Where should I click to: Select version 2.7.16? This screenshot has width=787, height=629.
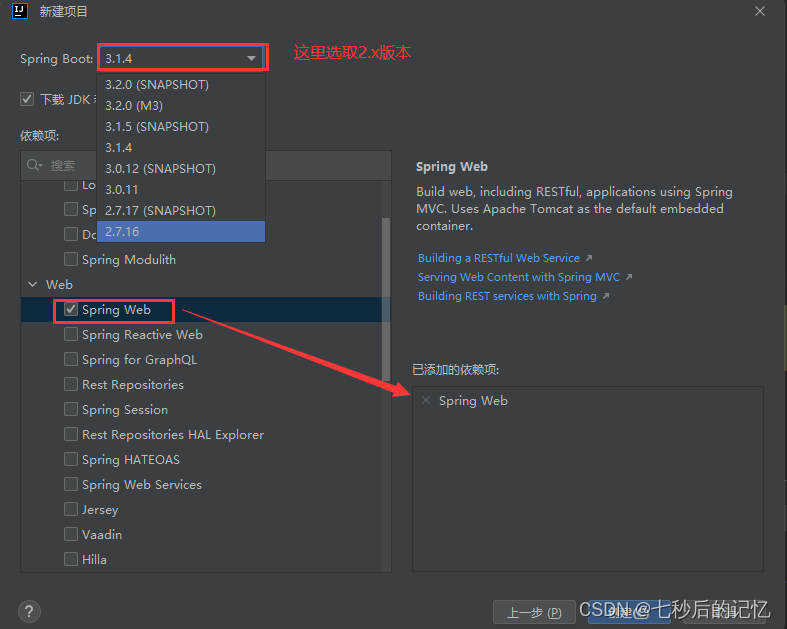click(181, 232)
